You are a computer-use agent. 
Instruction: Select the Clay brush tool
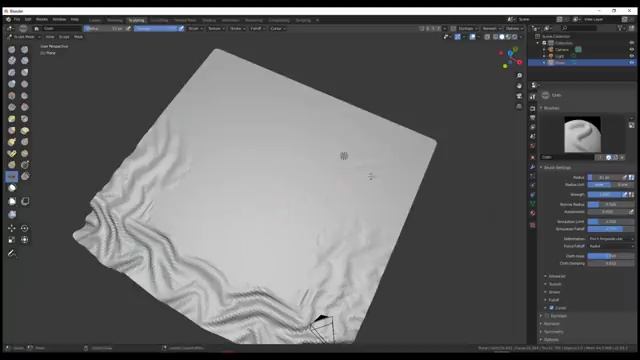point(12,60)
